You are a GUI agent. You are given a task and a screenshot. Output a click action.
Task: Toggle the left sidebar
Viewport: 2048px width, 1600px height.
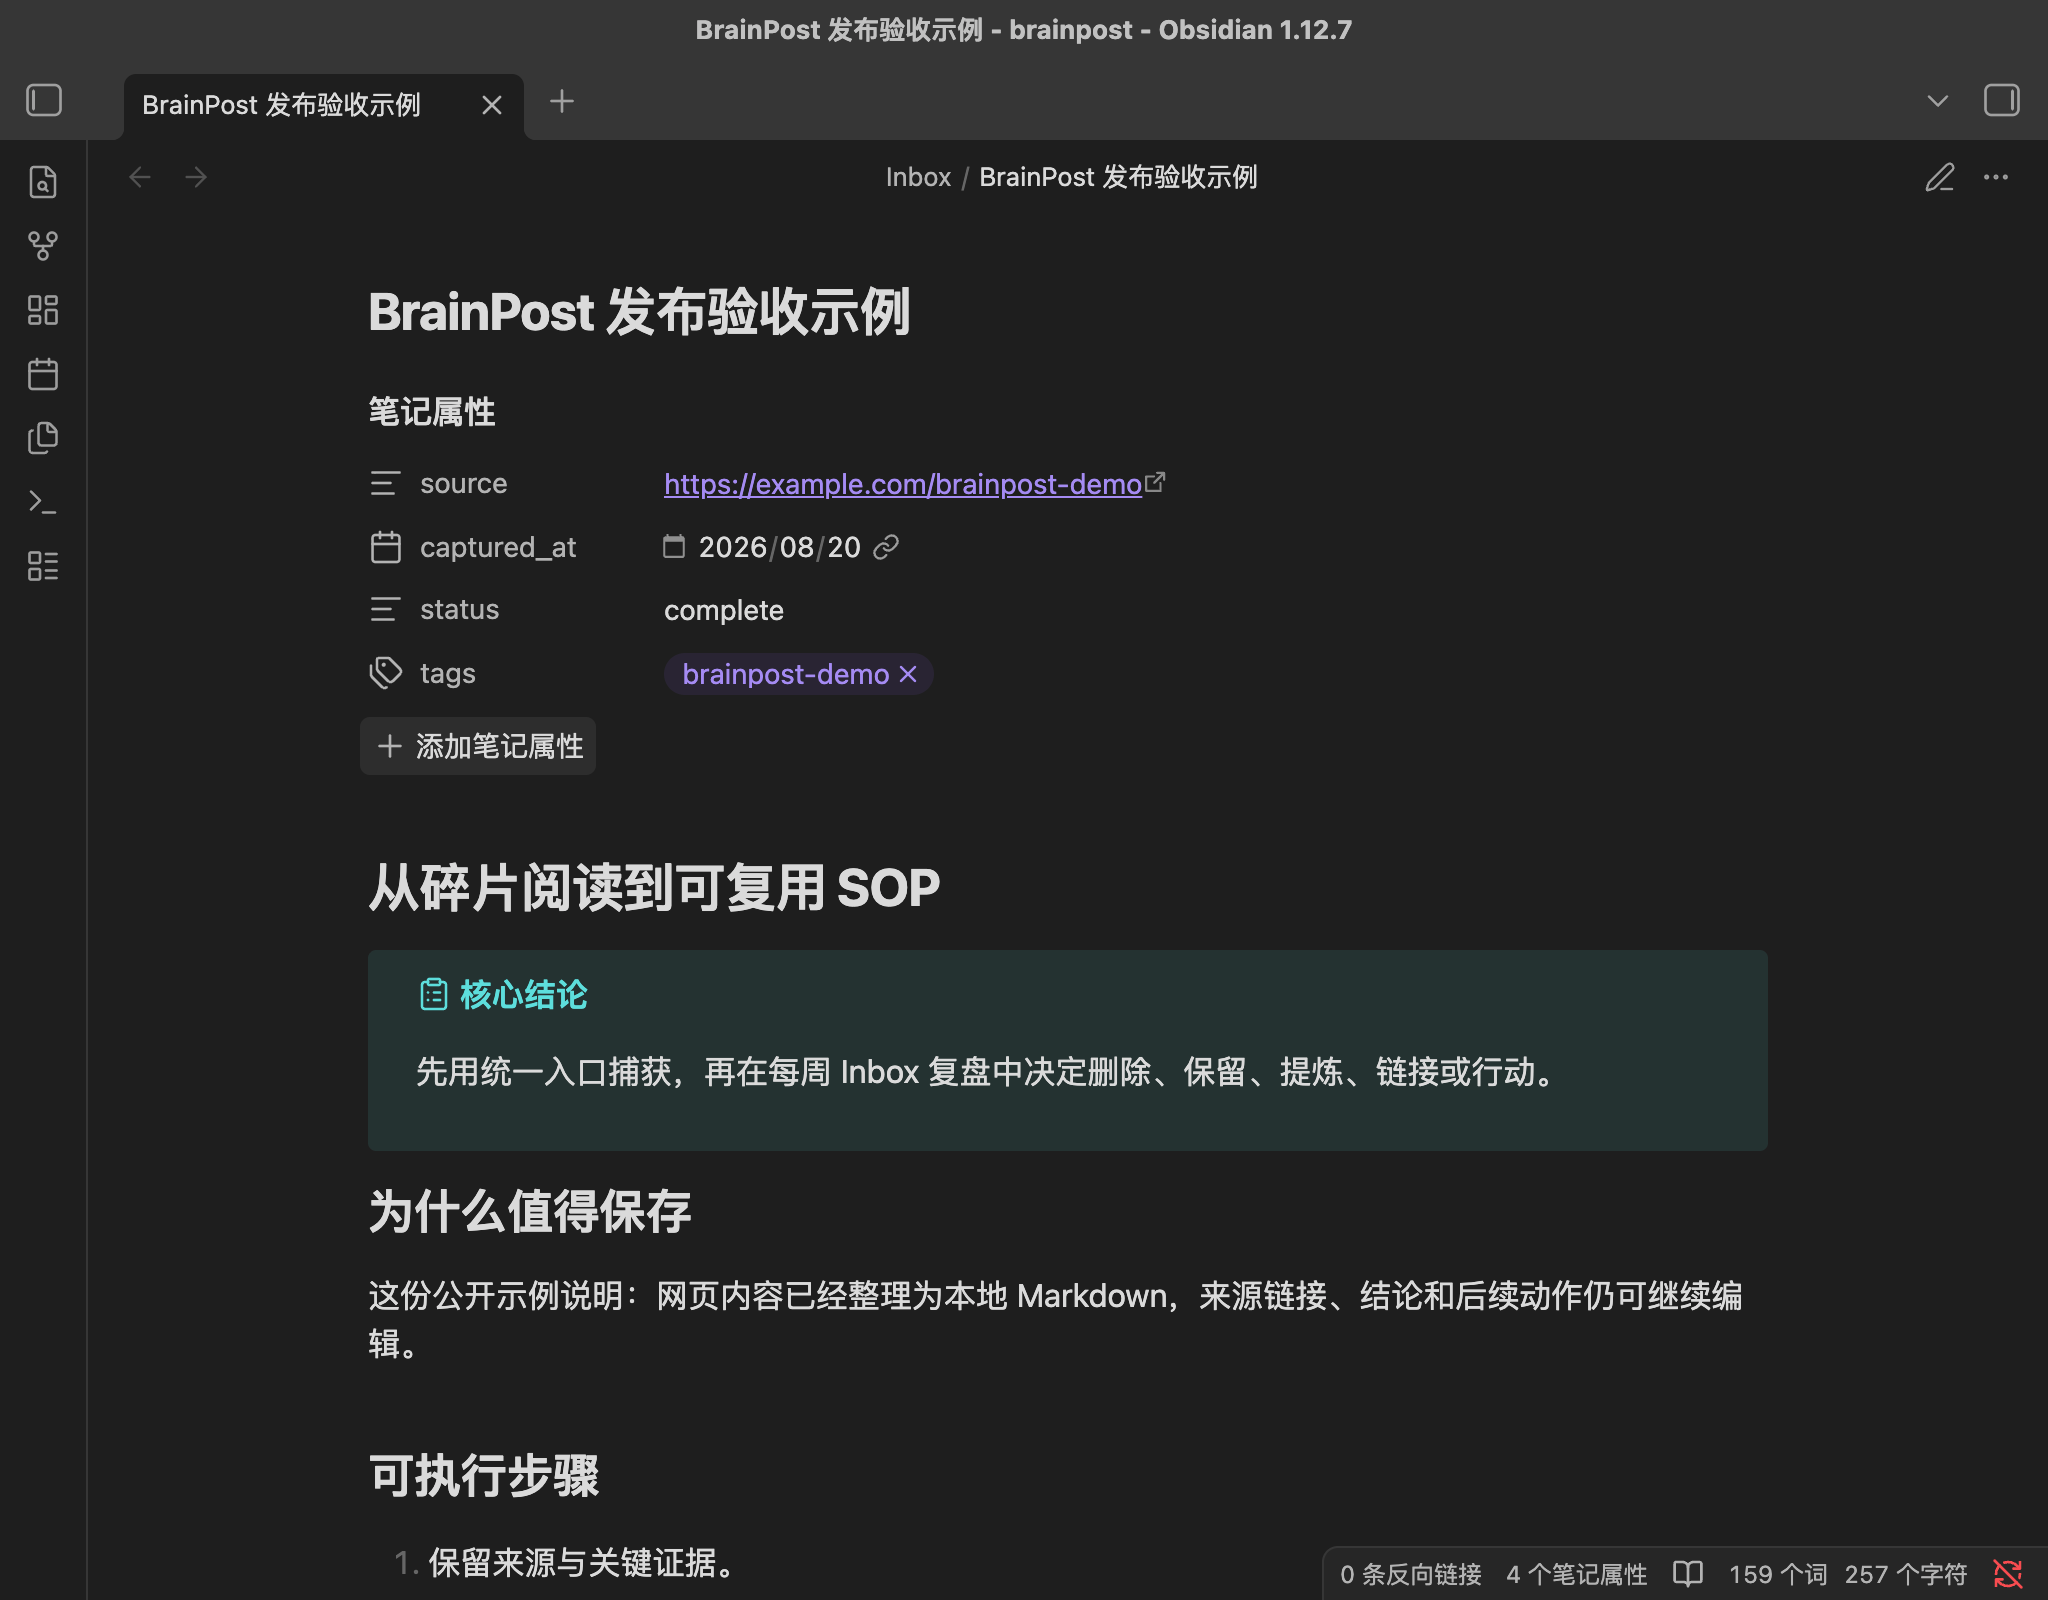pyautogui.click(x=44, y=101)
